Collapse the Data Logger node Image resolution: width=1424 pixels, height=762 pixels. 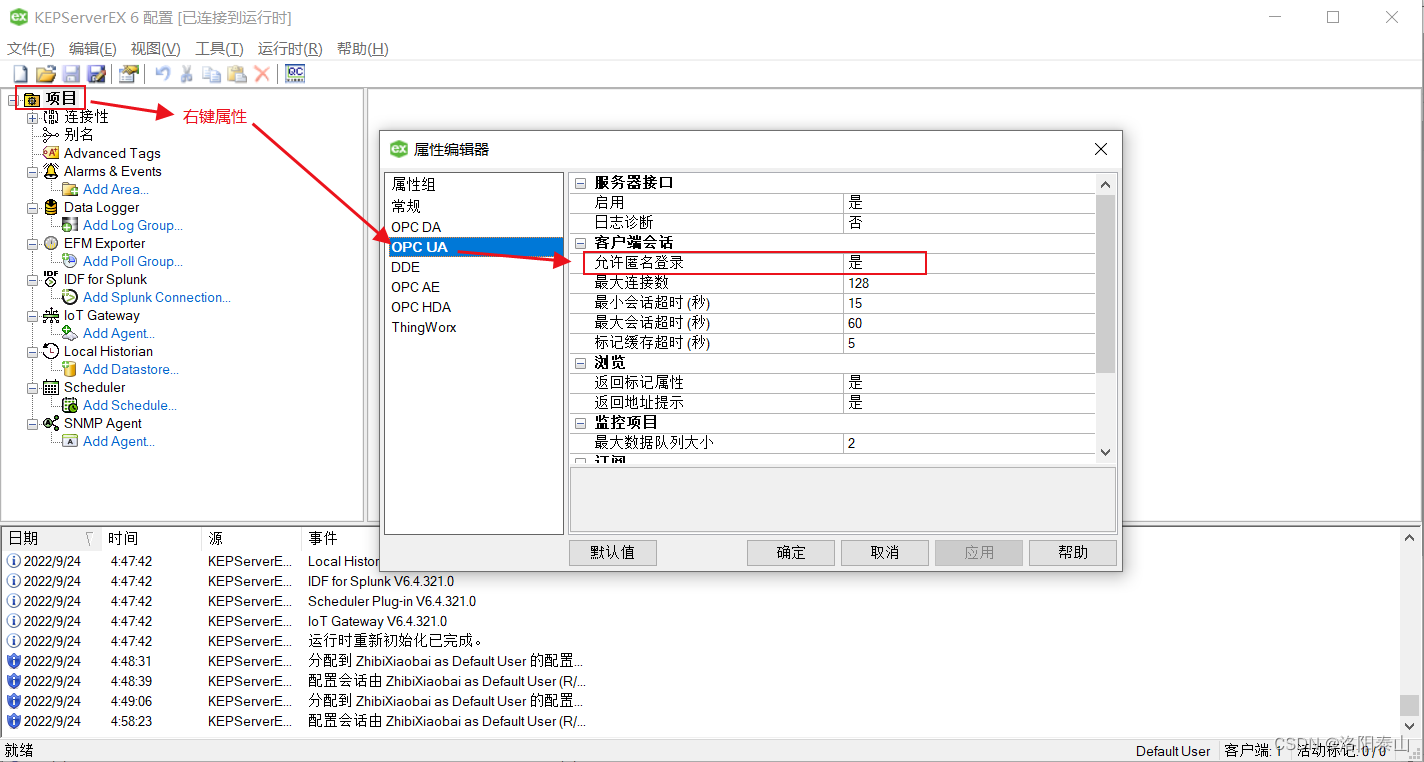tap(32, 207)
